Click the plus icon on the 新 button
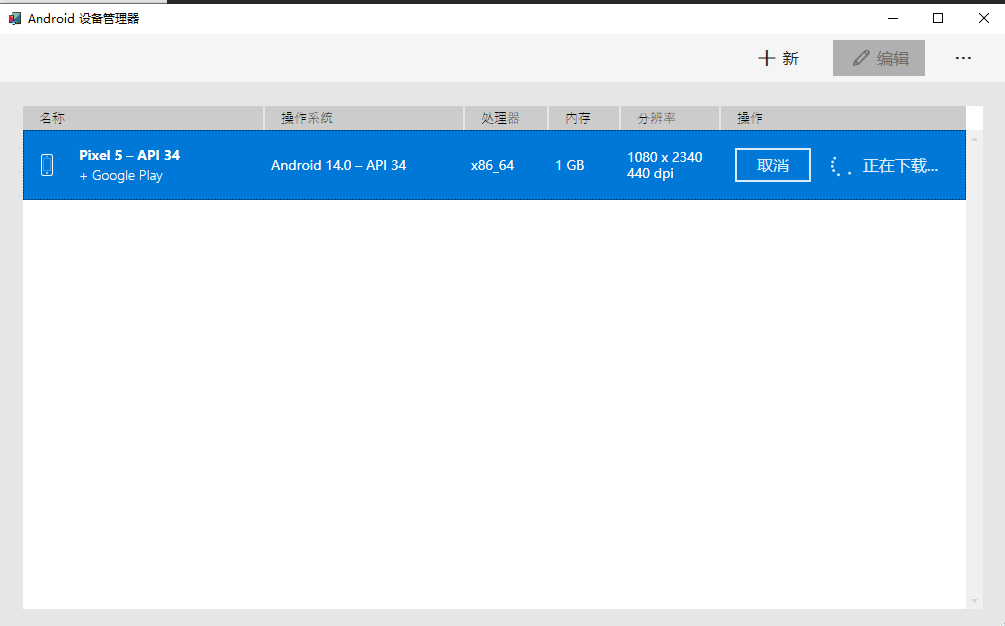The height and width of the screenshot is (626, 1005). [766, 58]
